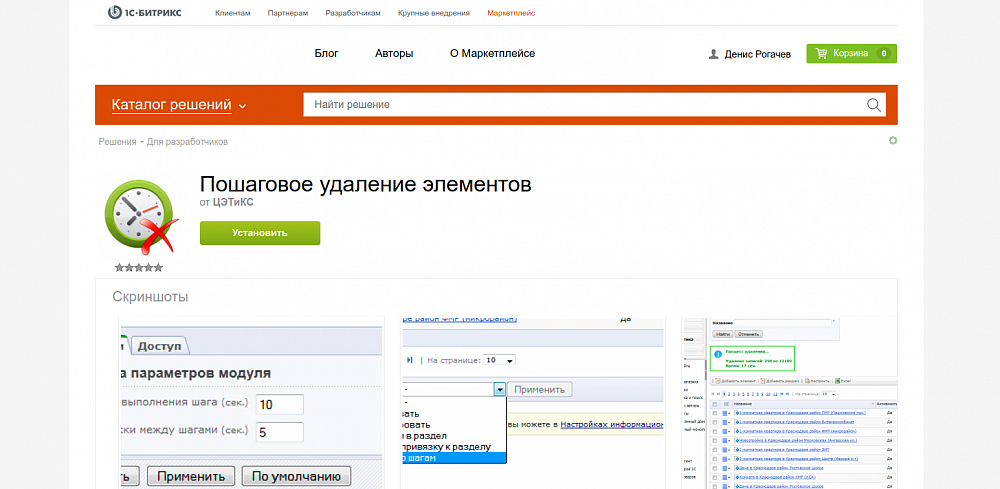The height and width of the screenshot is (489, 1000).
Task: Click the shopping cart icon
Action: click(x=822, y=54)
